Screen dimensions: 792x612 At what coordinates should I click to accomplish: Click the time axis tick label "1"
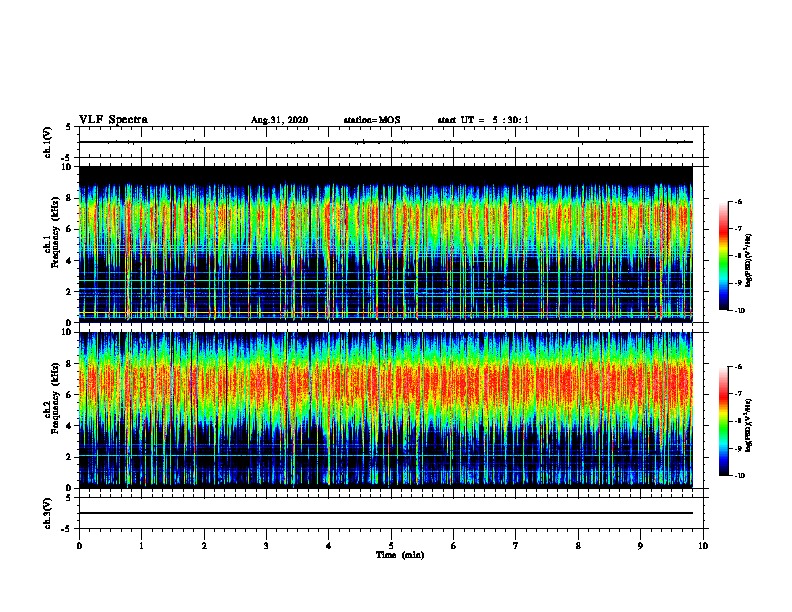142,546
